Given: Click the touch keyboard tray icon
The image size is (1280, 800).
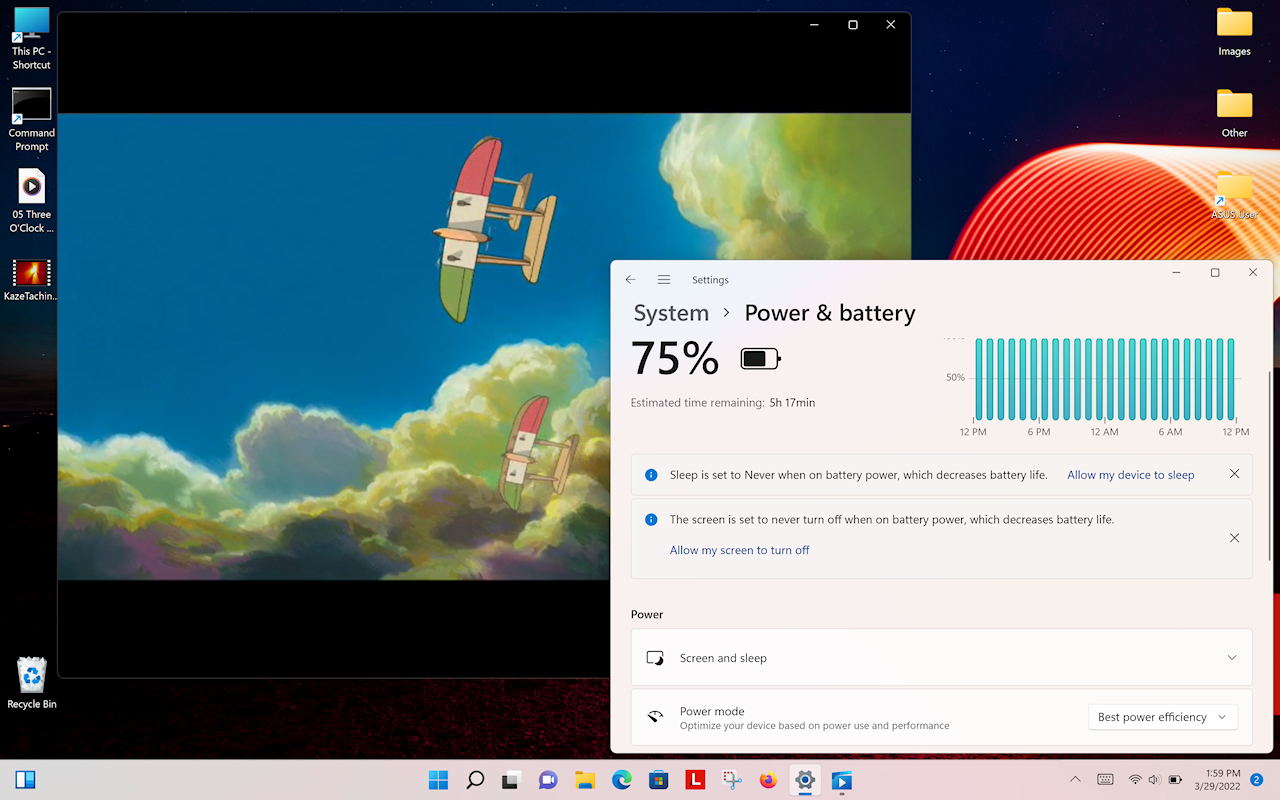Looking at the screenshot, I should (x=1105, y=779).
